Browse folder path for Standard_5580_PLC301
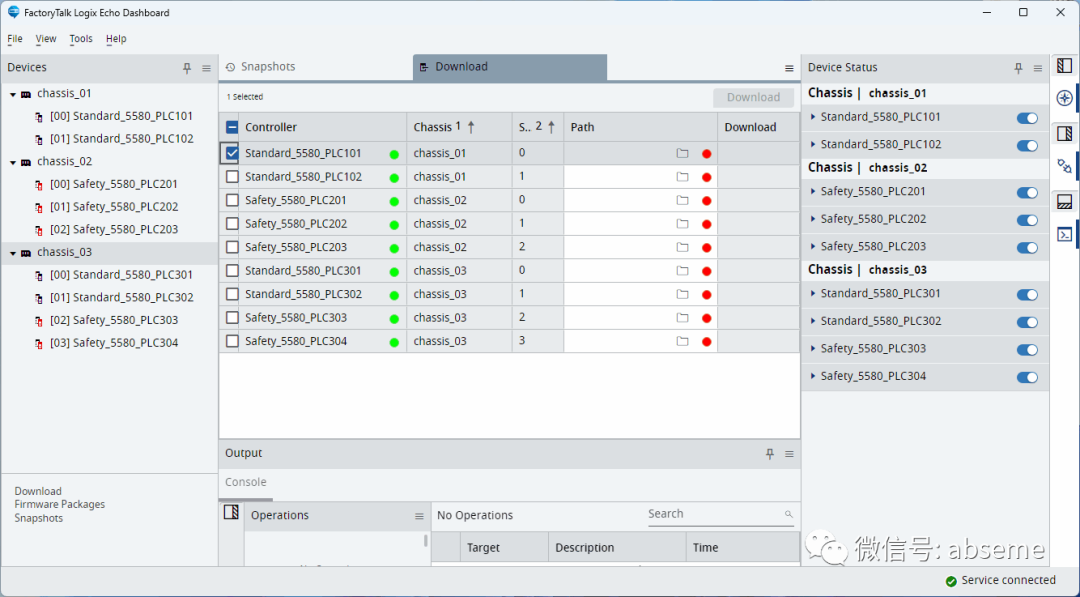 pos(683,271)
